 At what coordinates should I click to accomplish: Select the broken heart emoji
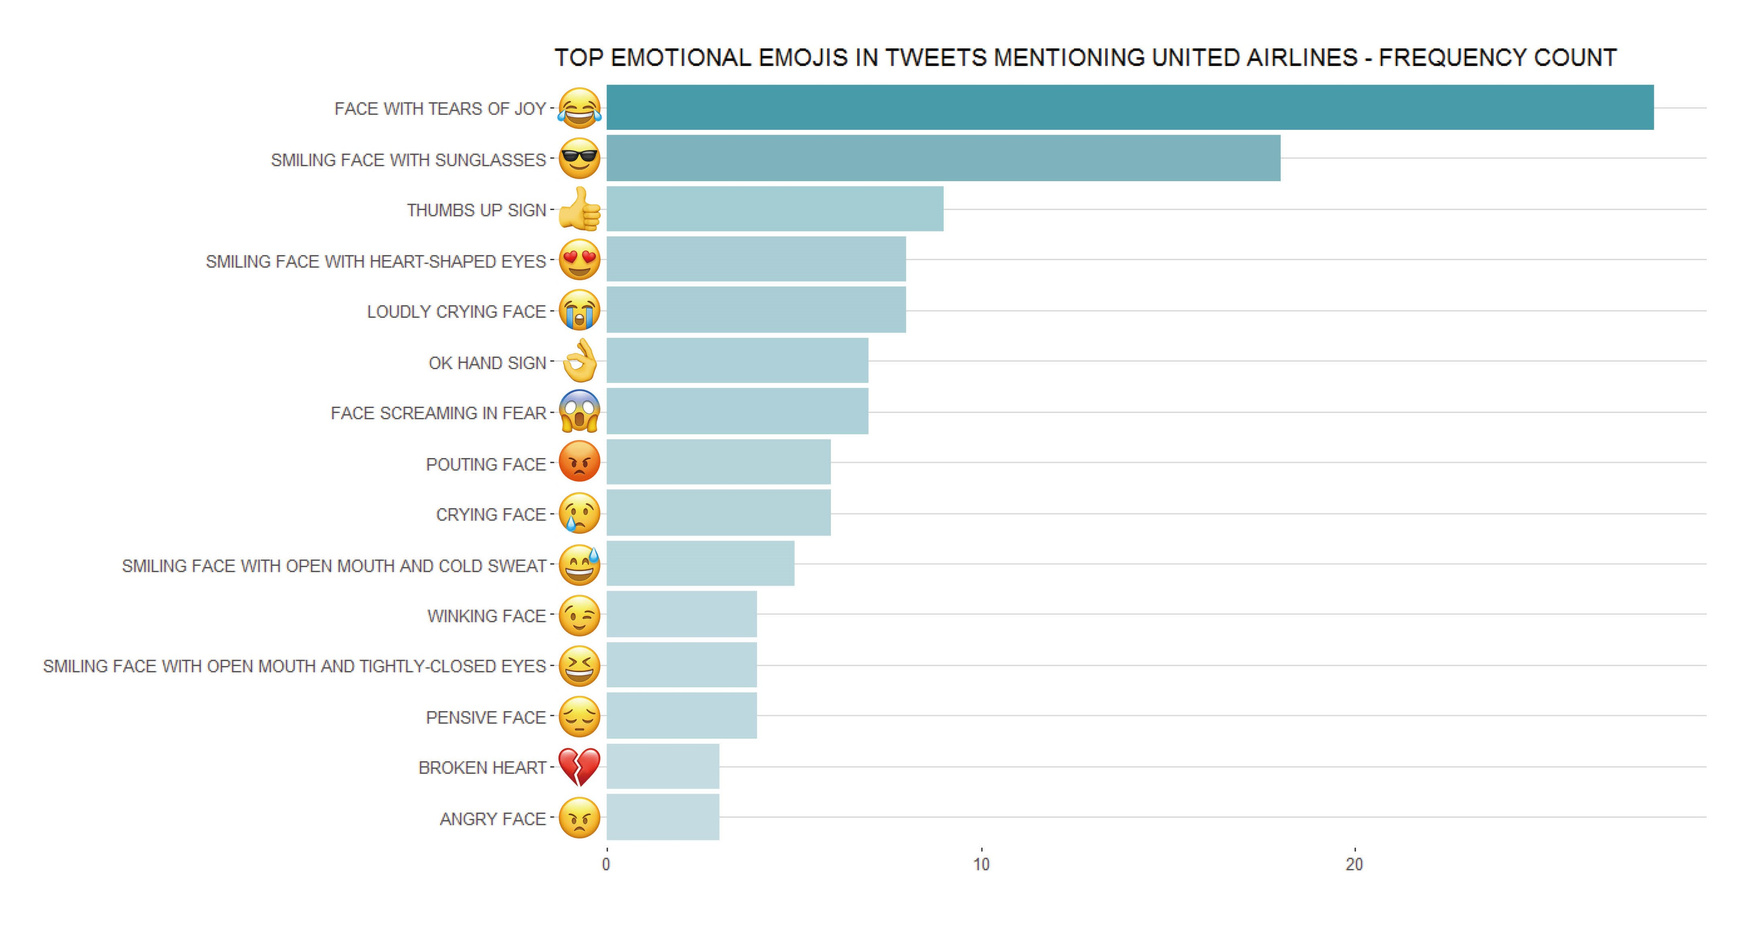tap(579, 767)
